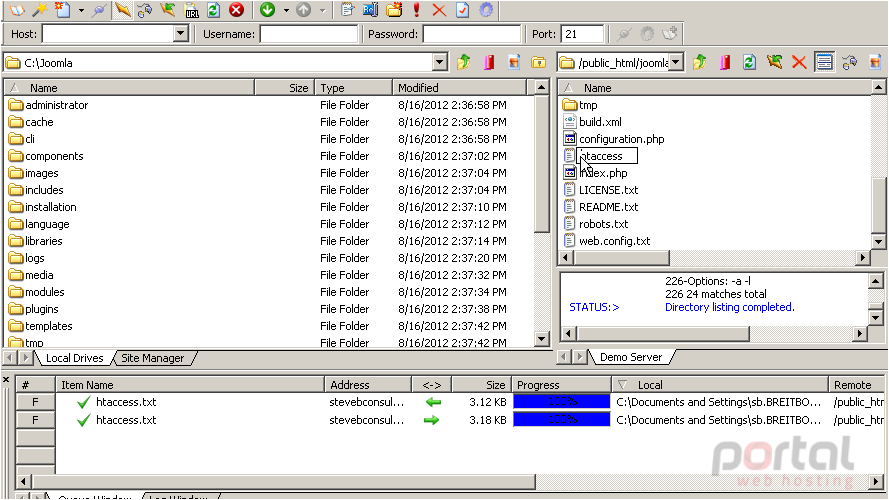Click the red X delete icon in remote pane
Screen dimensions: 889x500
coord(799,62)
